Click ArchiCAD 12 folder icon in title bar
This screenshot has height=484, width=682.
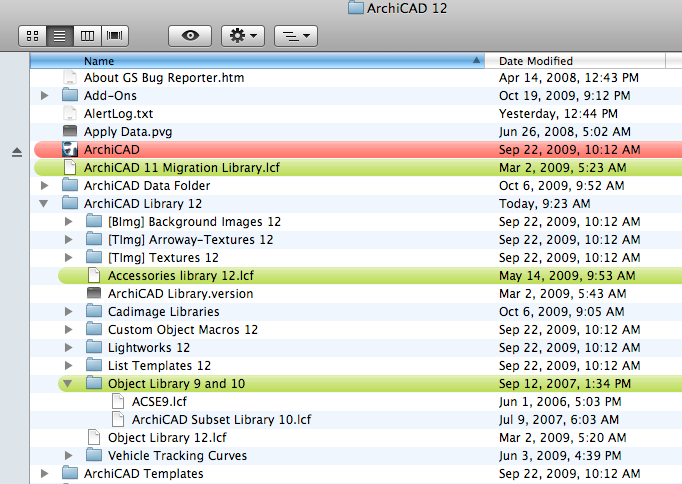356,8
